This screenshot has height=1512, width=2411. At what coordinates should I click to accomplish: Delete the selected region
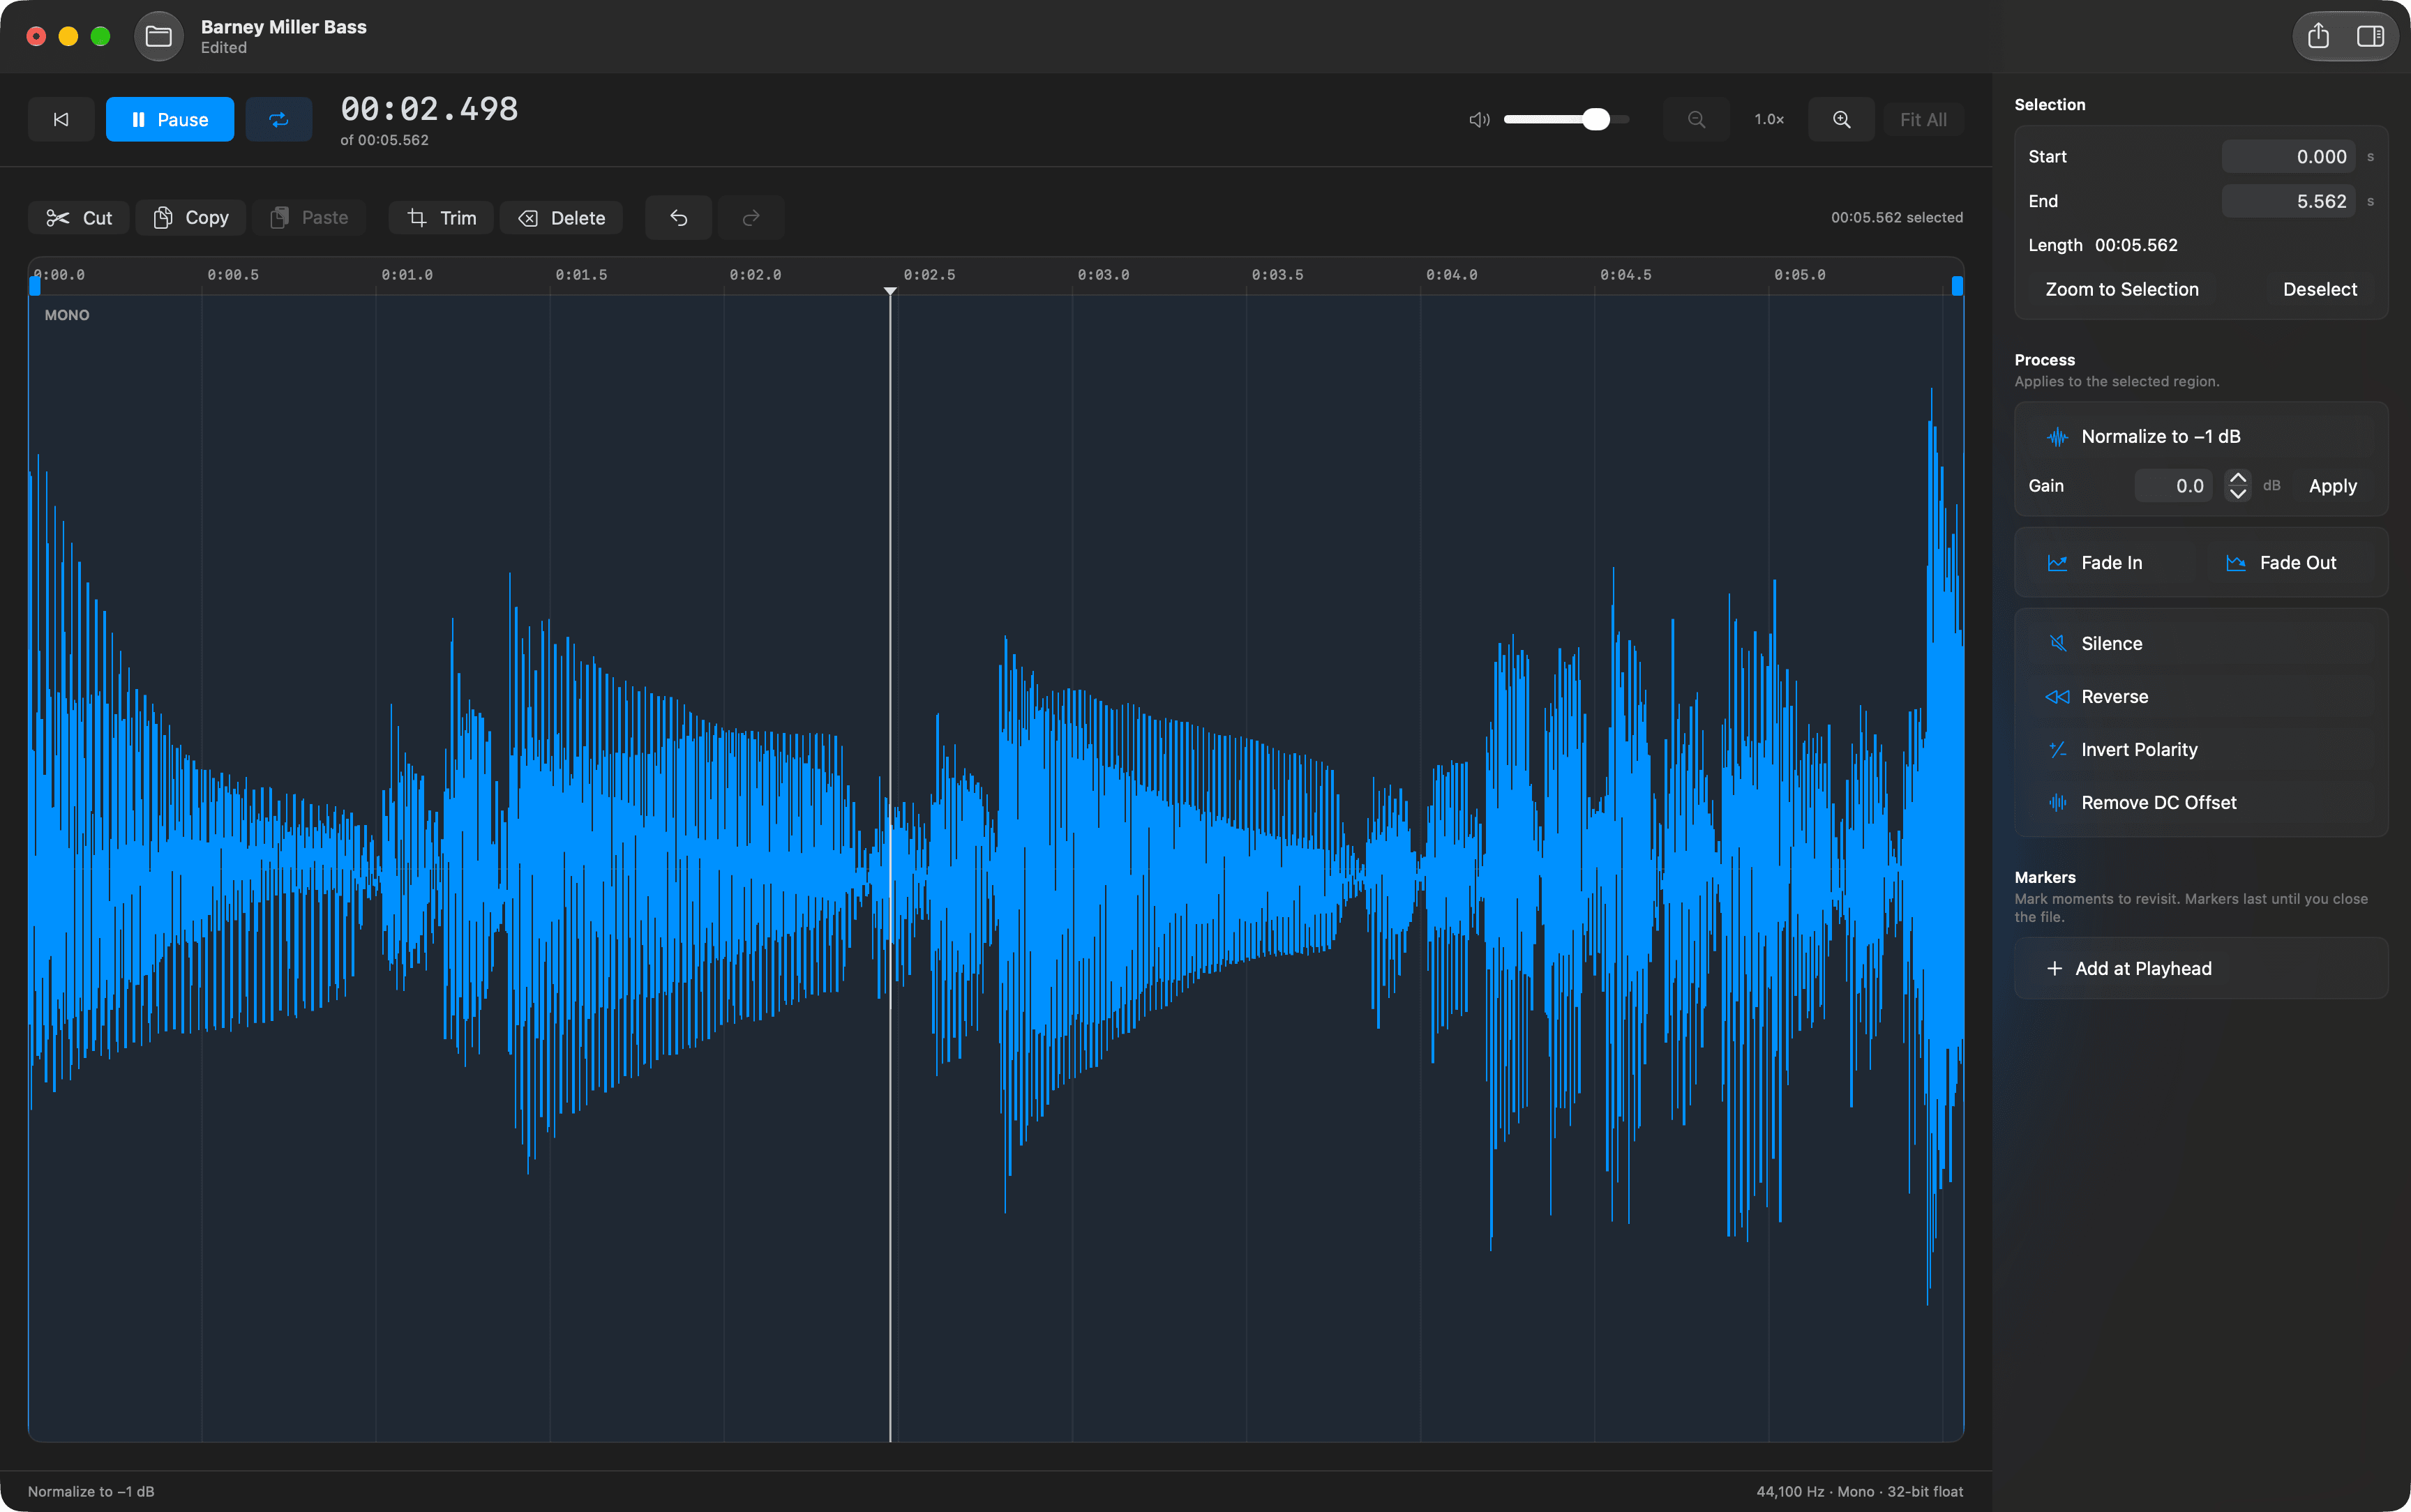(x=561, y=217)
